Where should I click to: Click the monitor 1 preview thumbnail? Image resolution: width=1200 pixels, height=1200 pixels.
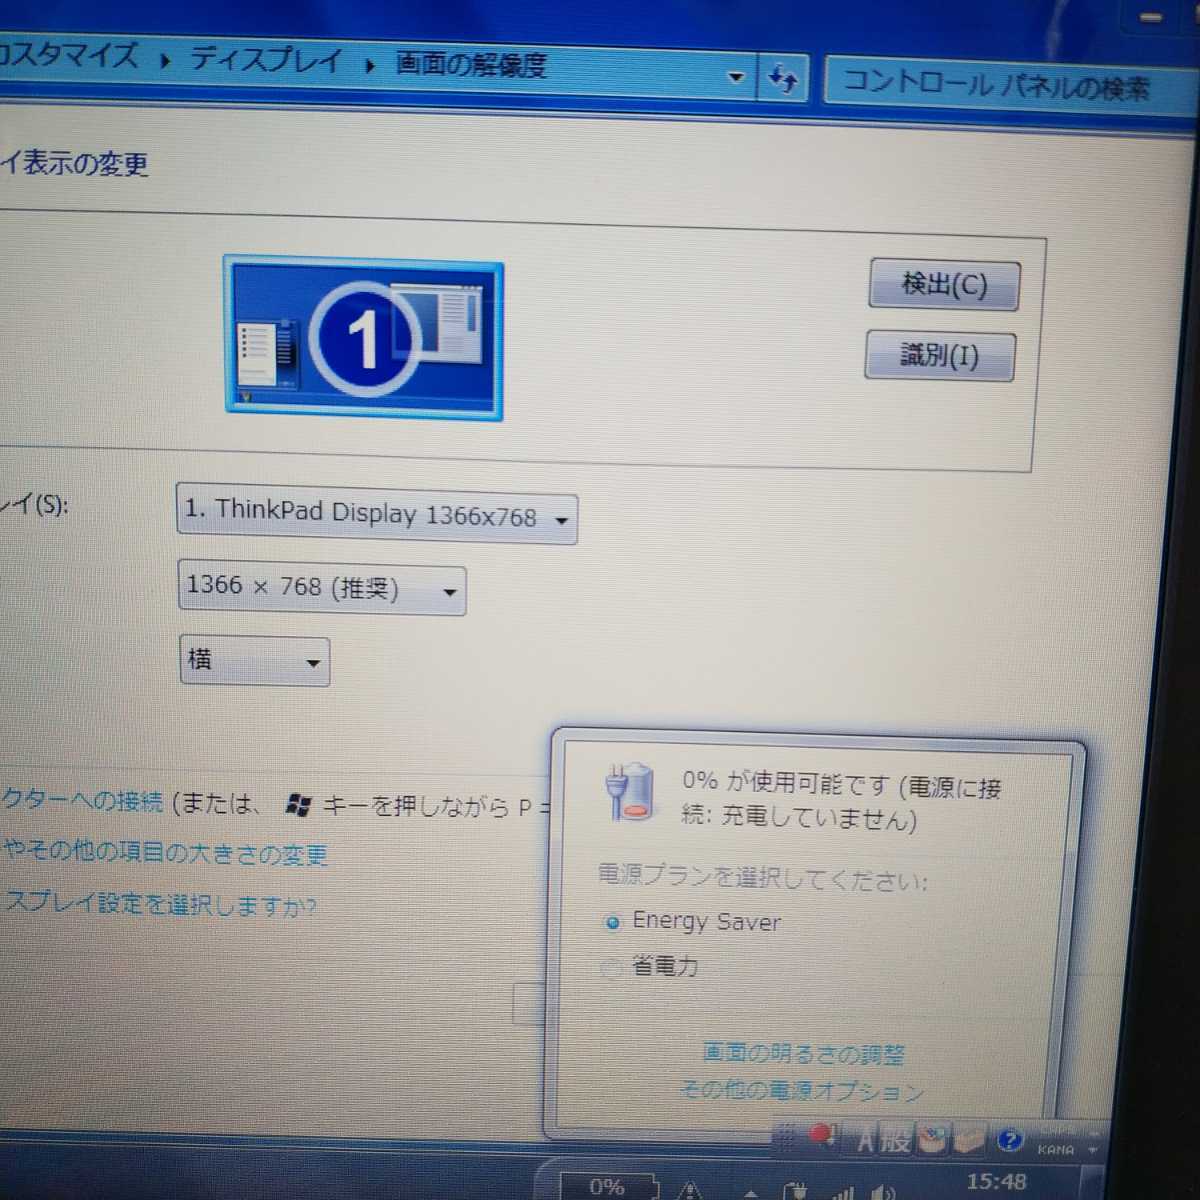pyautogui.click(x=363, y=338)
